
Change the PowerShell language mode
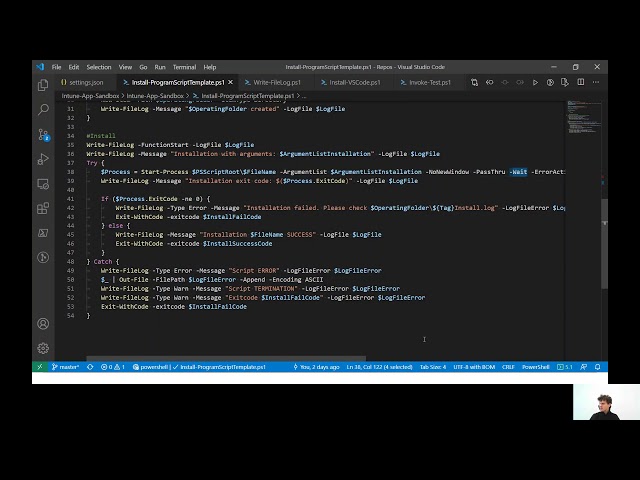click(x=536, y=367)
